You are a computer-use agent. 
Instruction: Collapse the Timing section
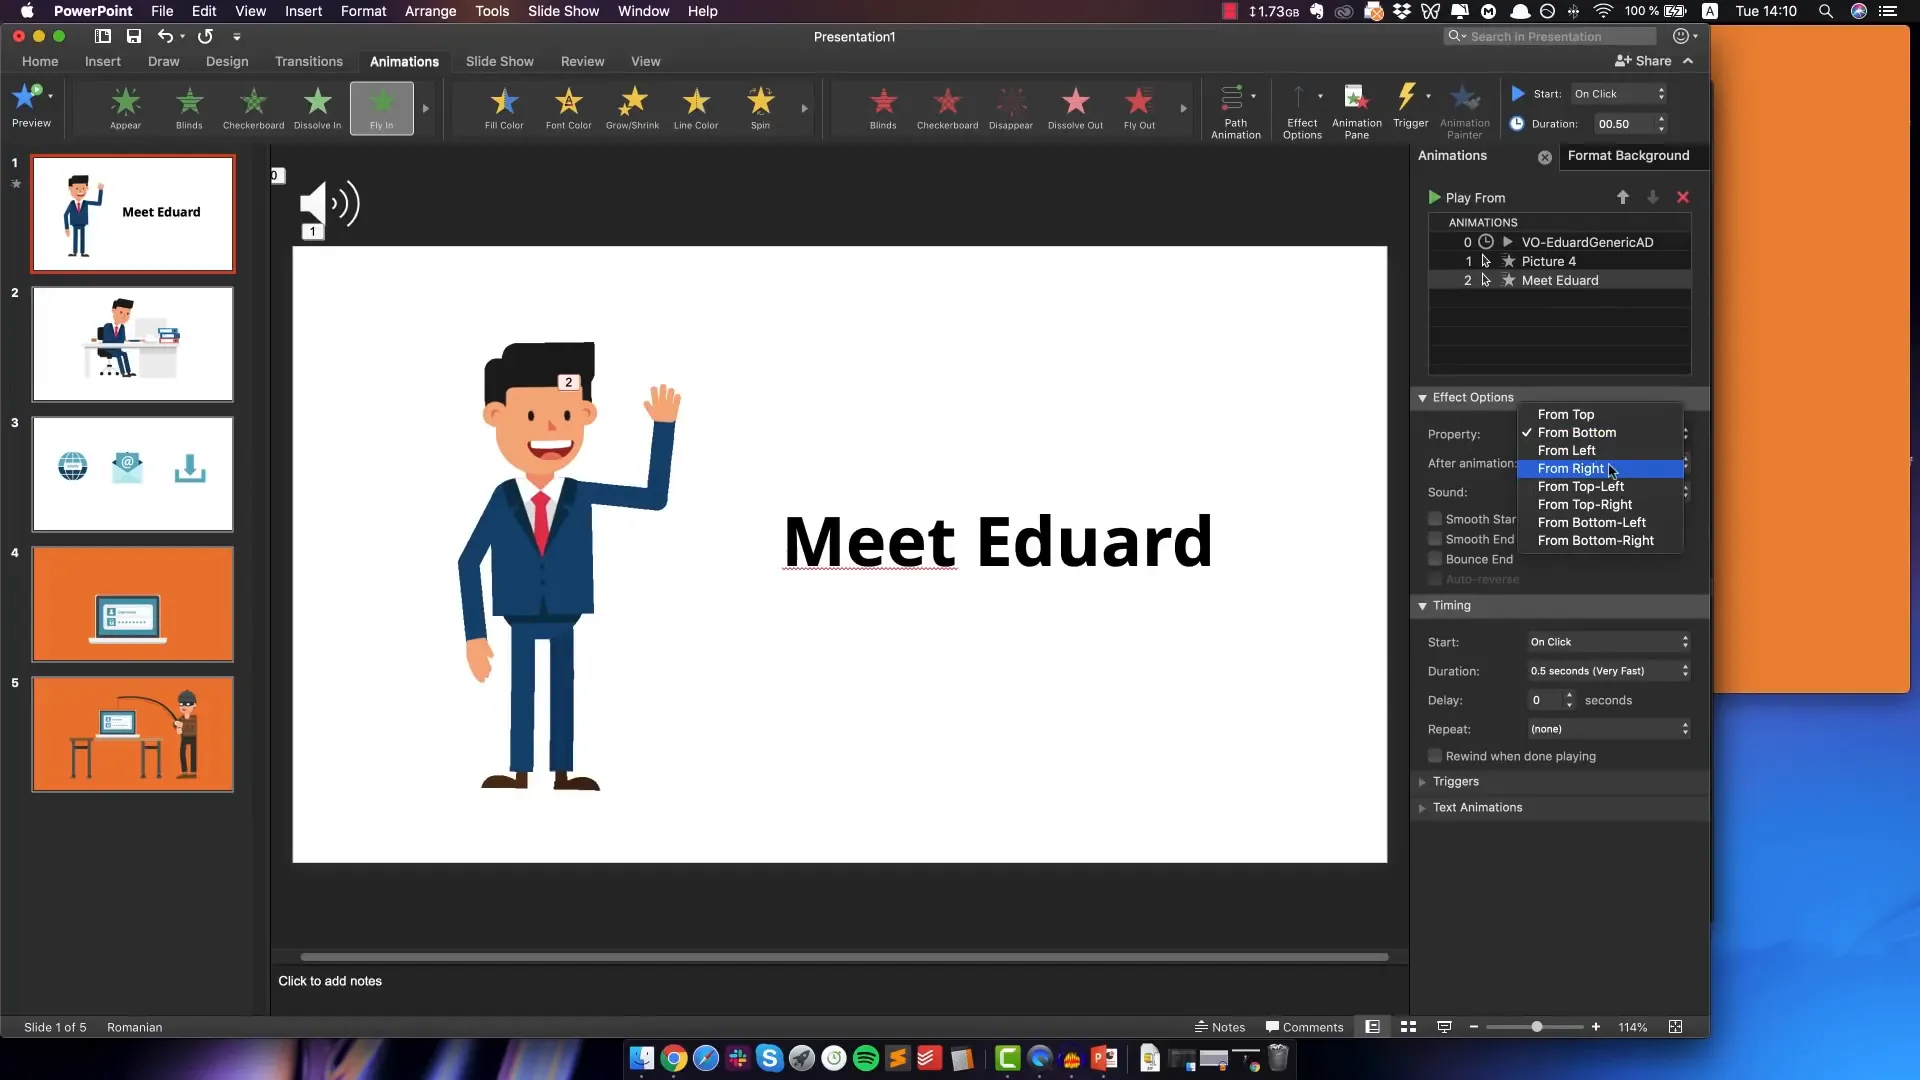[x=1422, y=606]
